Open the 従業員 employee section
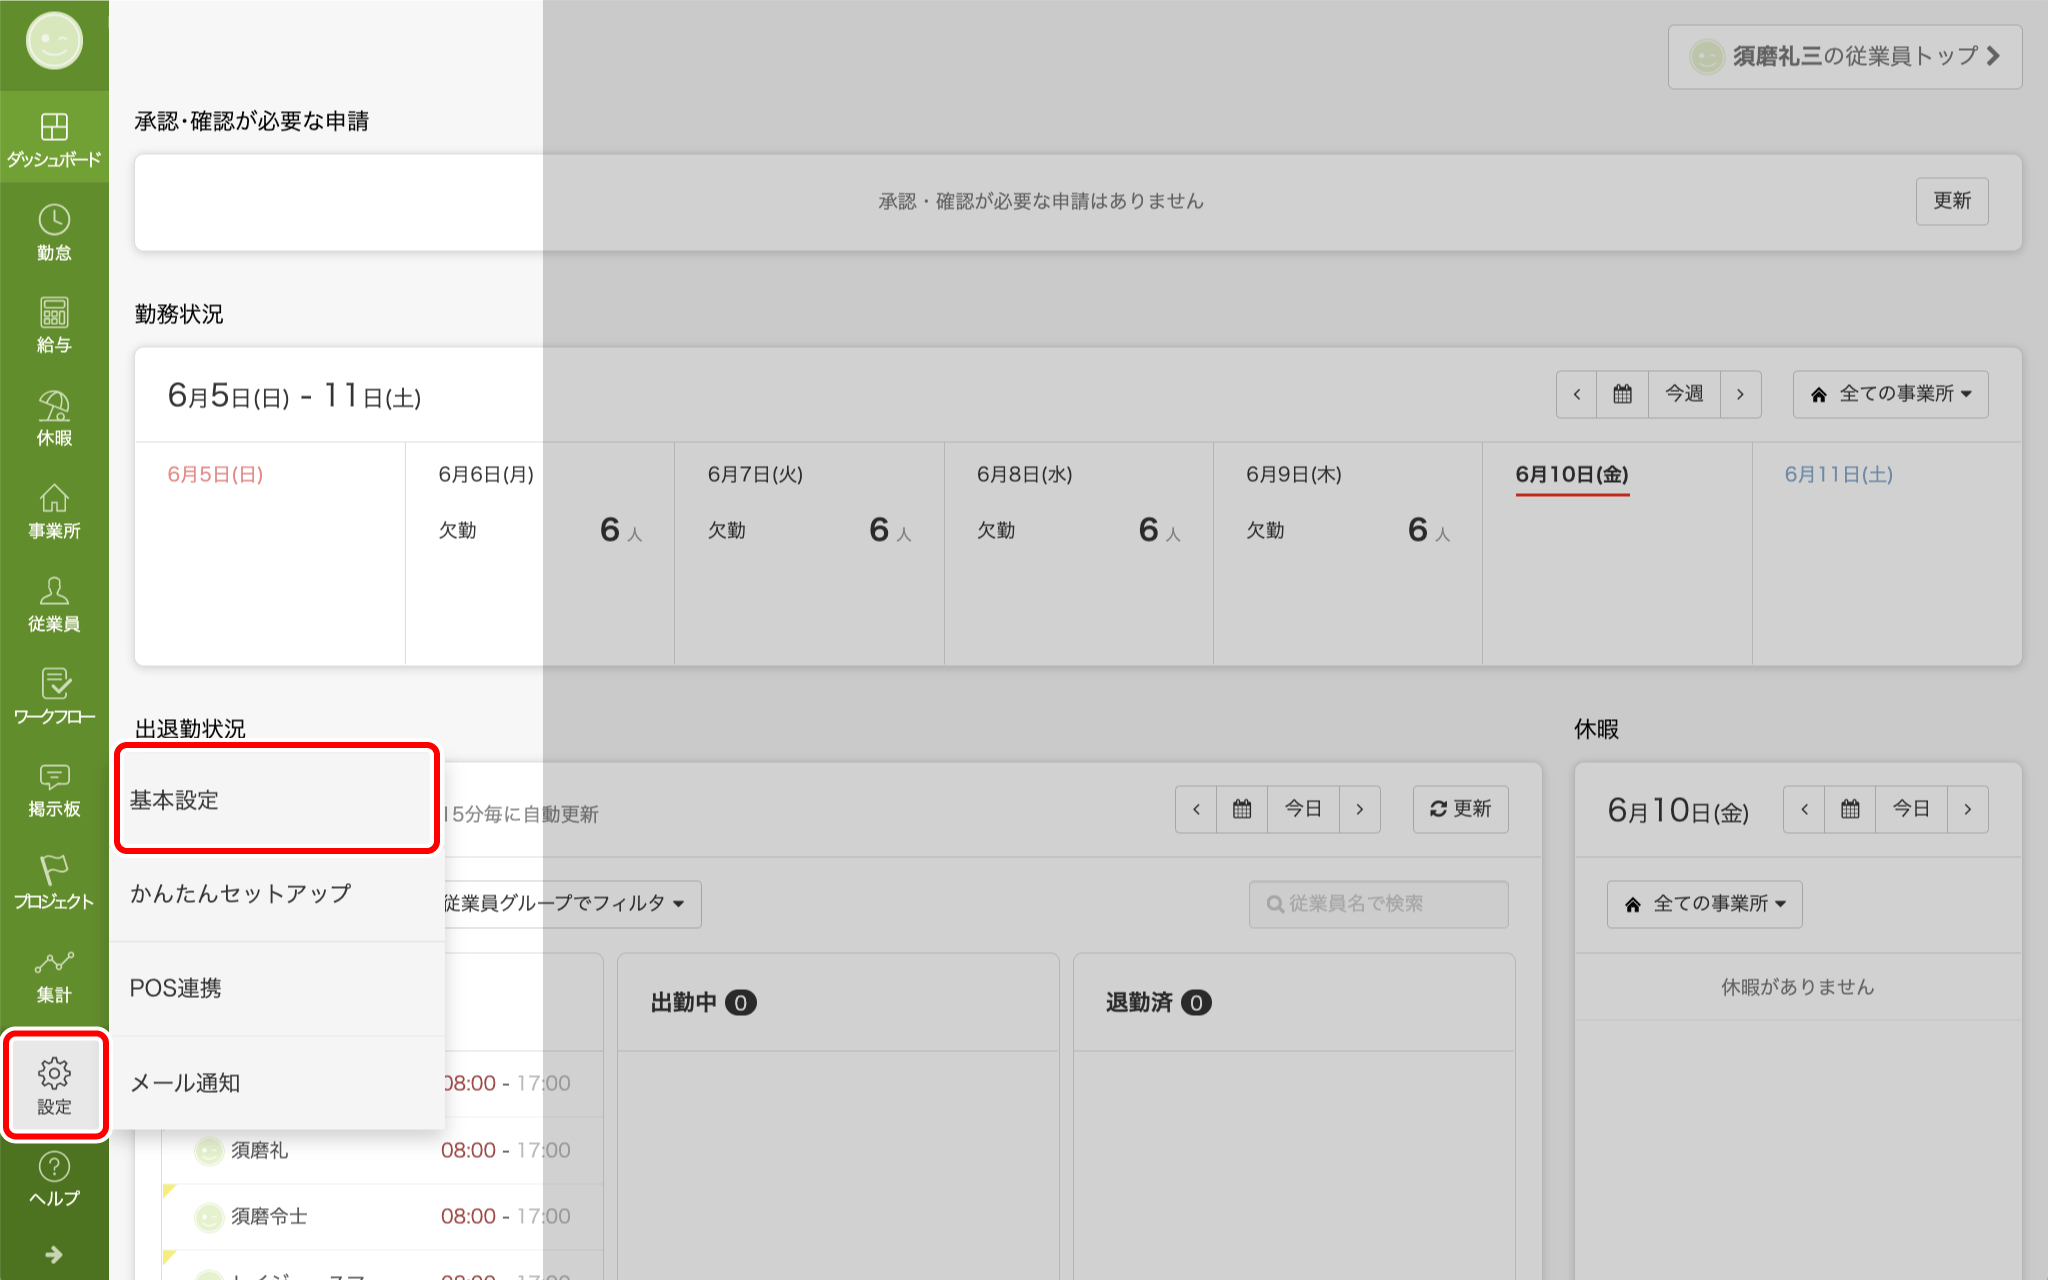Image resolution: width=2048 pixels, height=1280 pixels. tap(54, 604)
